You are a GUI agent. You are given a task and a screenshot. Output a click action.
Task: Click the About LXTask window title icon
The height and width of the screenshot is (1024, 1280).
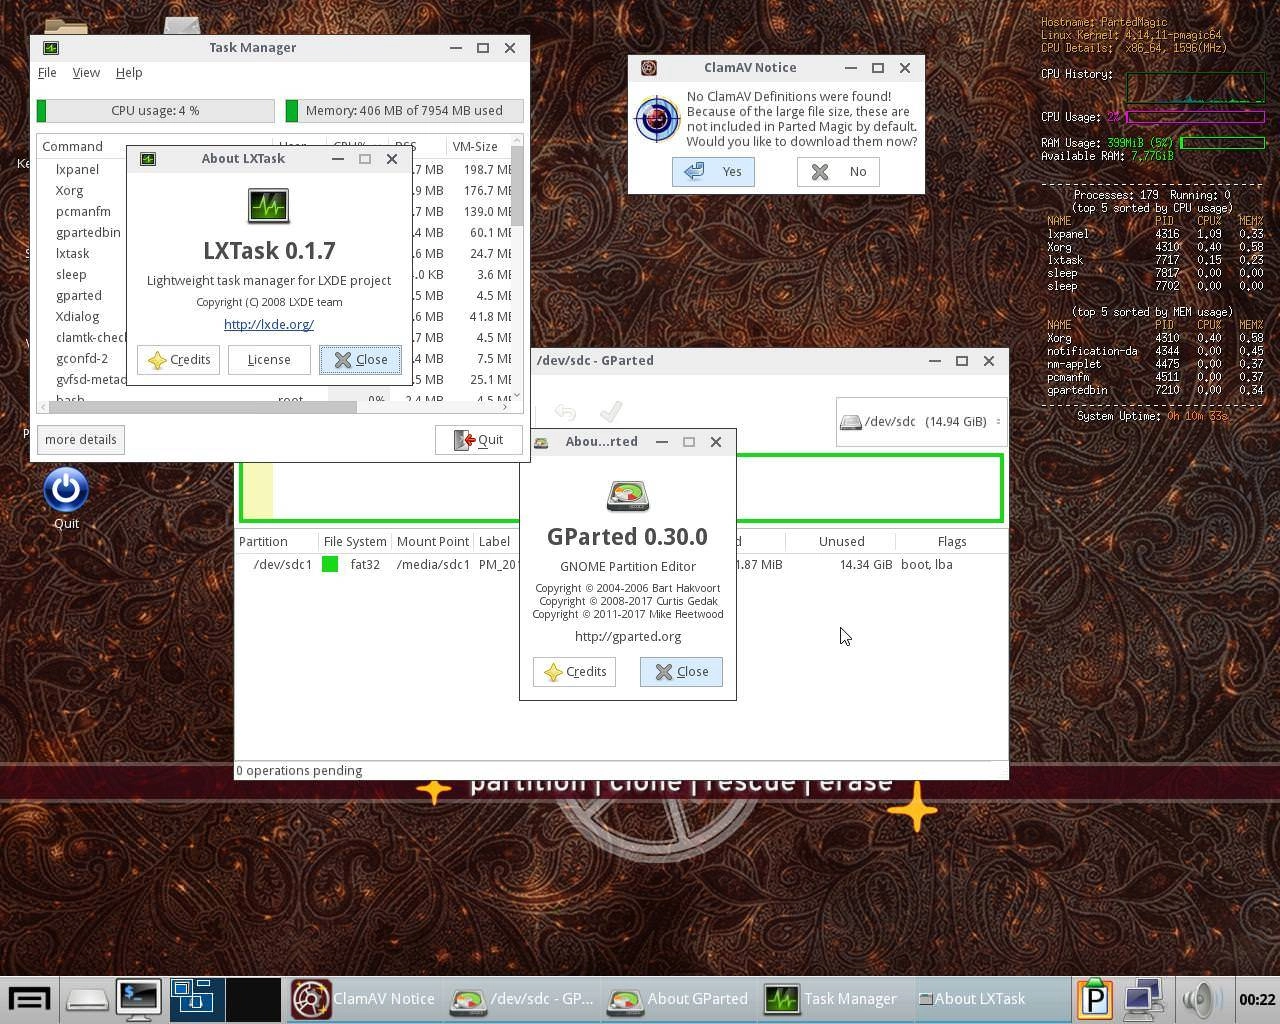point(148,159)
